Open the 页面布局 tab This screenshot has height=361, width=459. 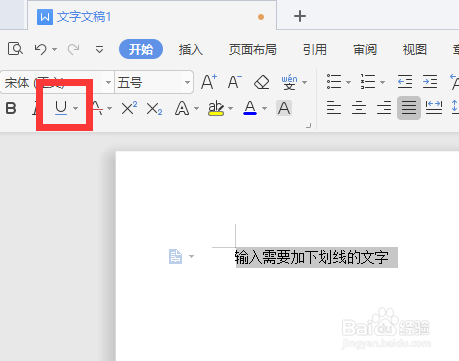tap(253, 50)
